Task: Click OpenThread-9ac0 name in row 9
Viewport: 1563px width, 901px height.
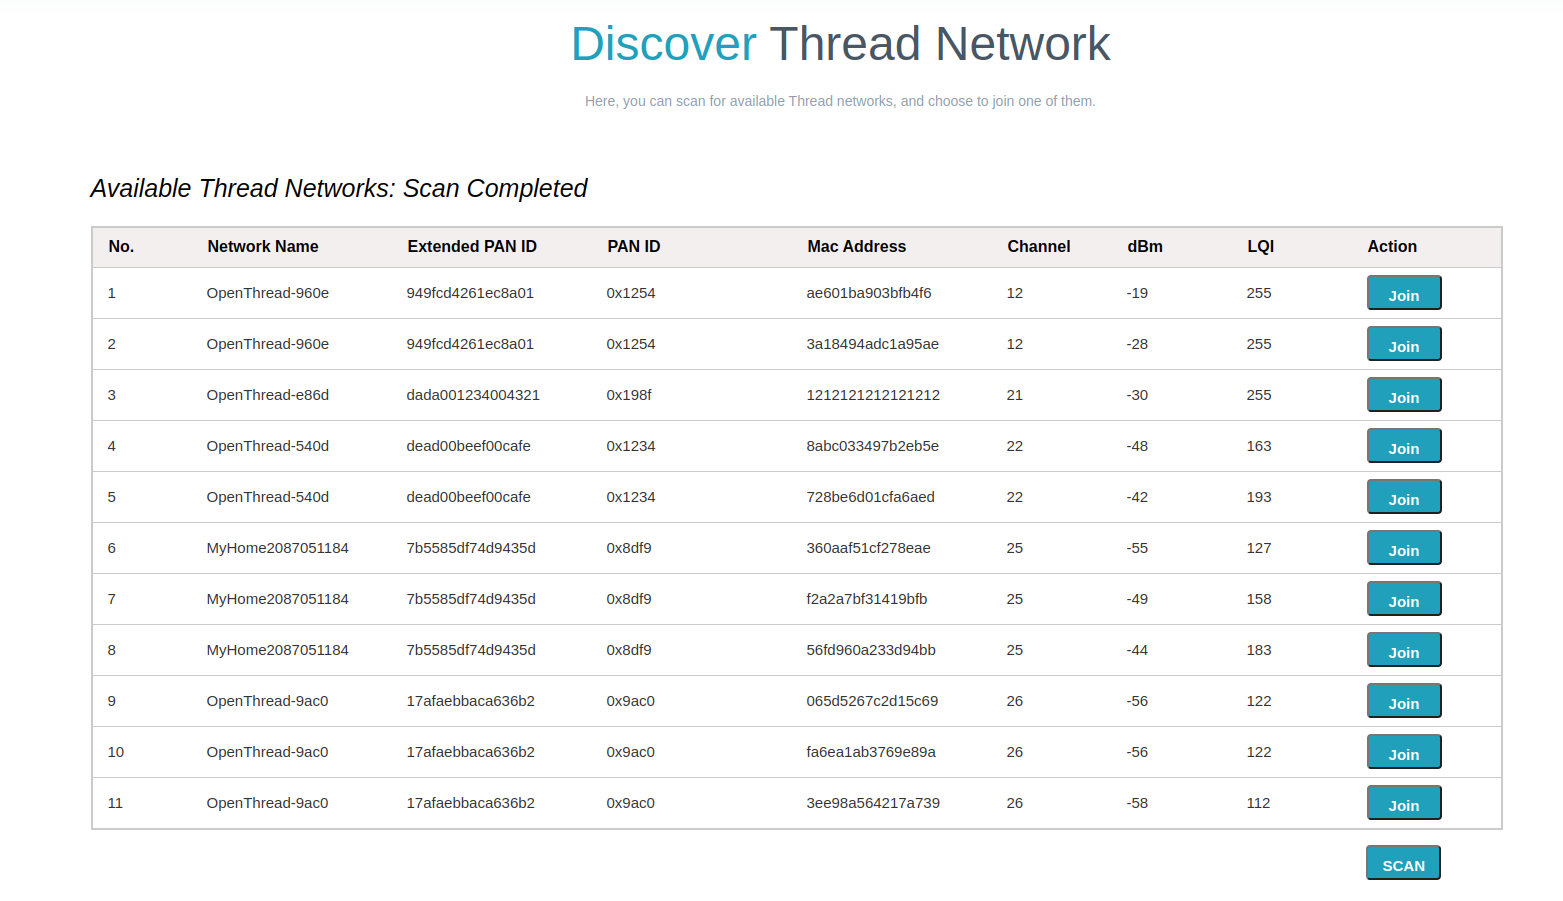Action: pyautogui.click(x=267, y=701)
